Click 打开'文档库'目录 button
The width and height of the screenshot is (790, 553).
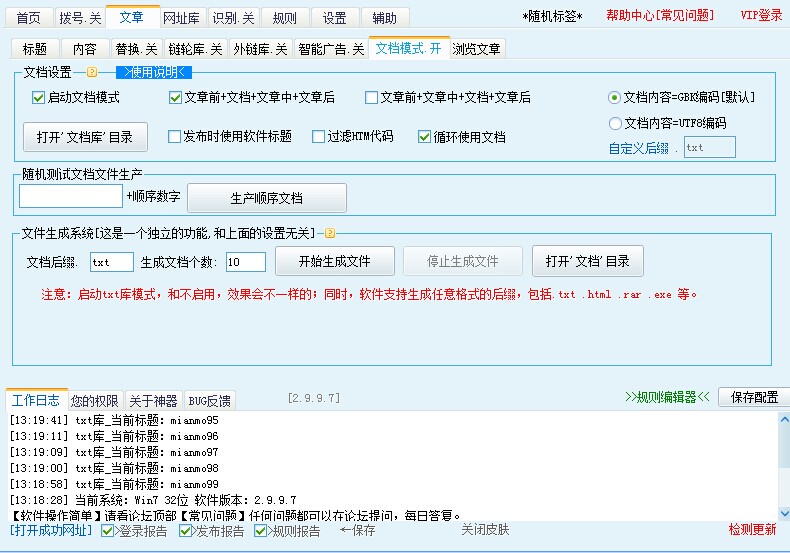[85, 137]
